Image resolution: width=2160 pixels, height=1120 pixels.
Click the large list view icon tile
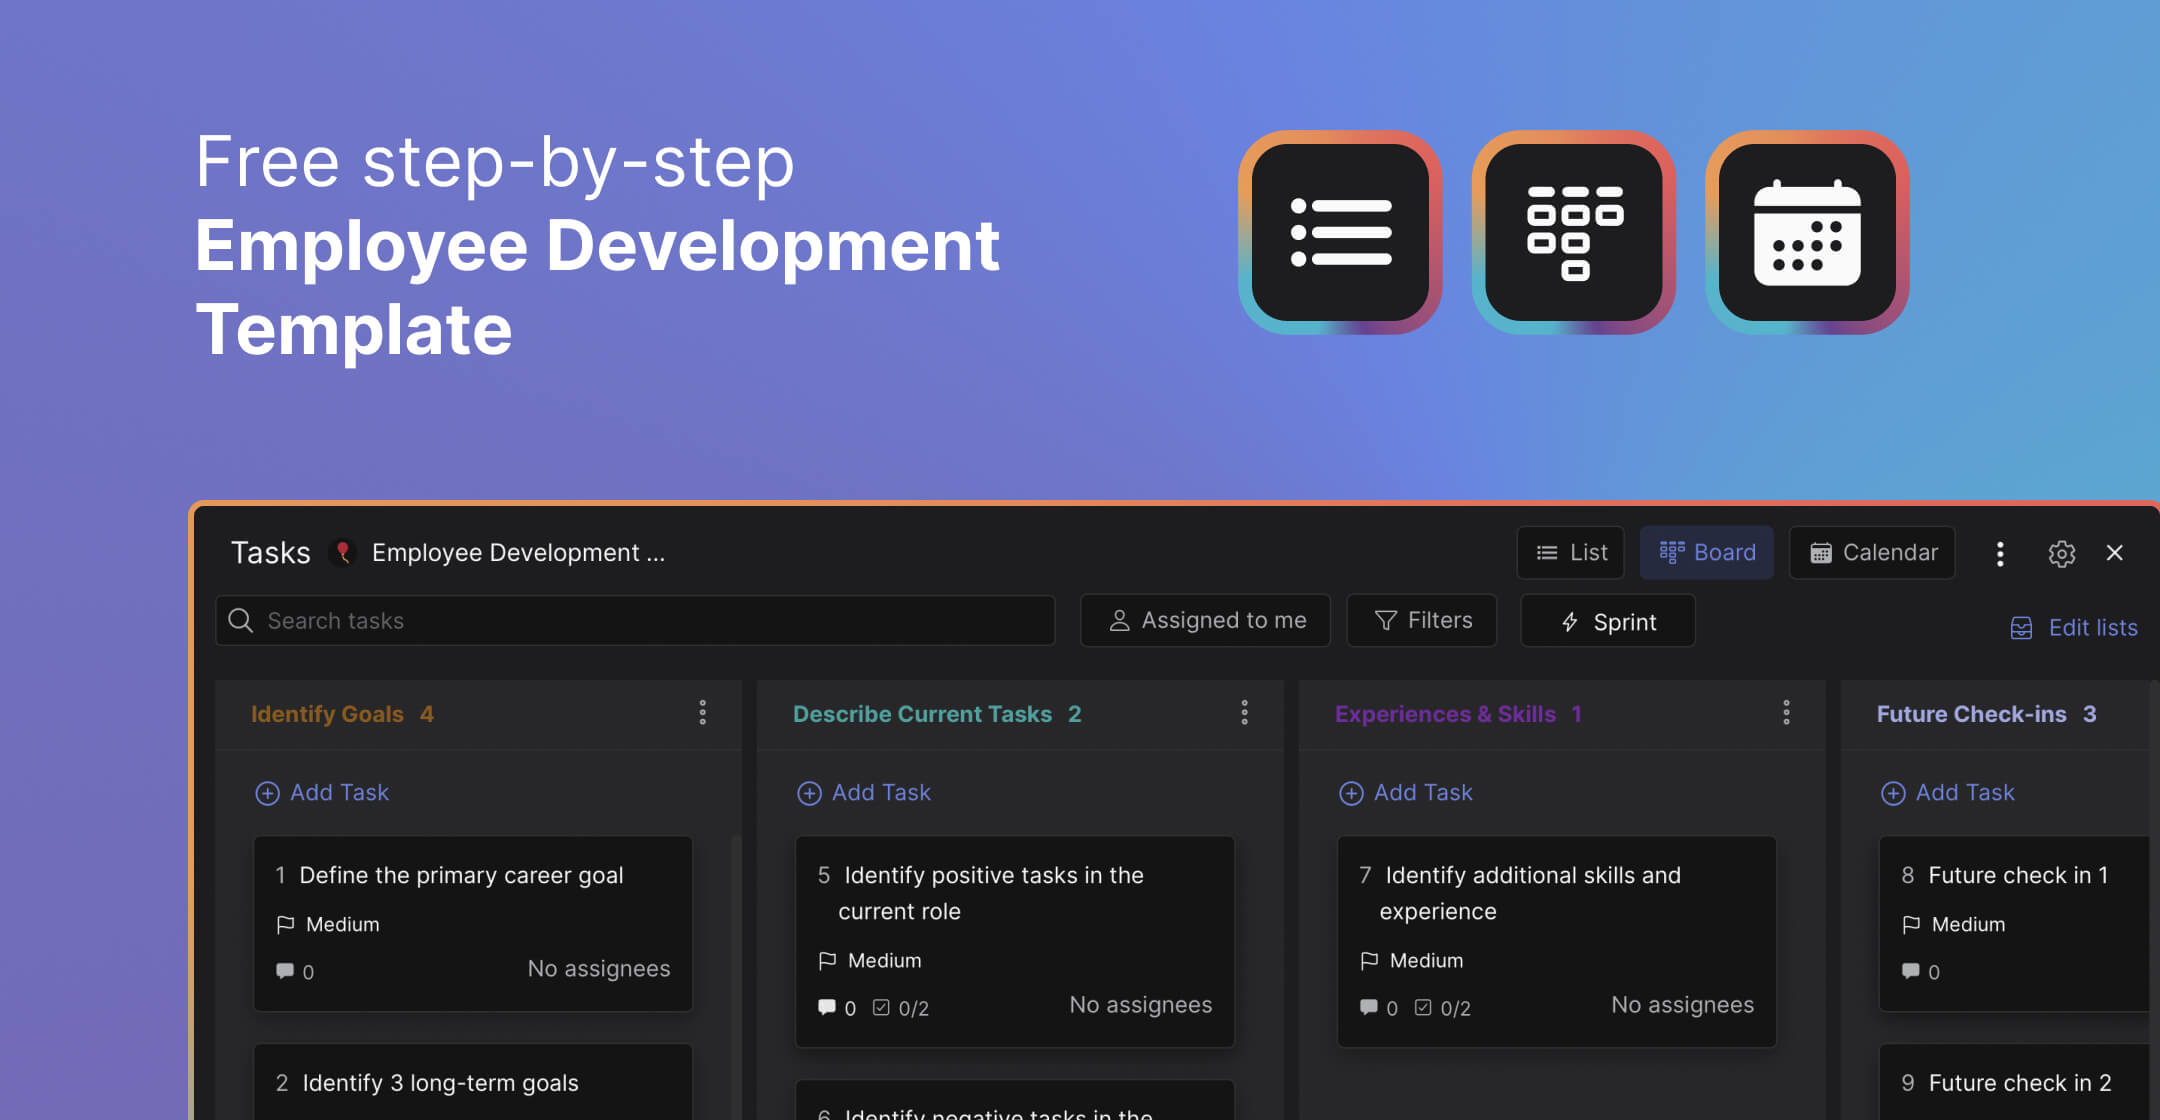coord(1340,232)
